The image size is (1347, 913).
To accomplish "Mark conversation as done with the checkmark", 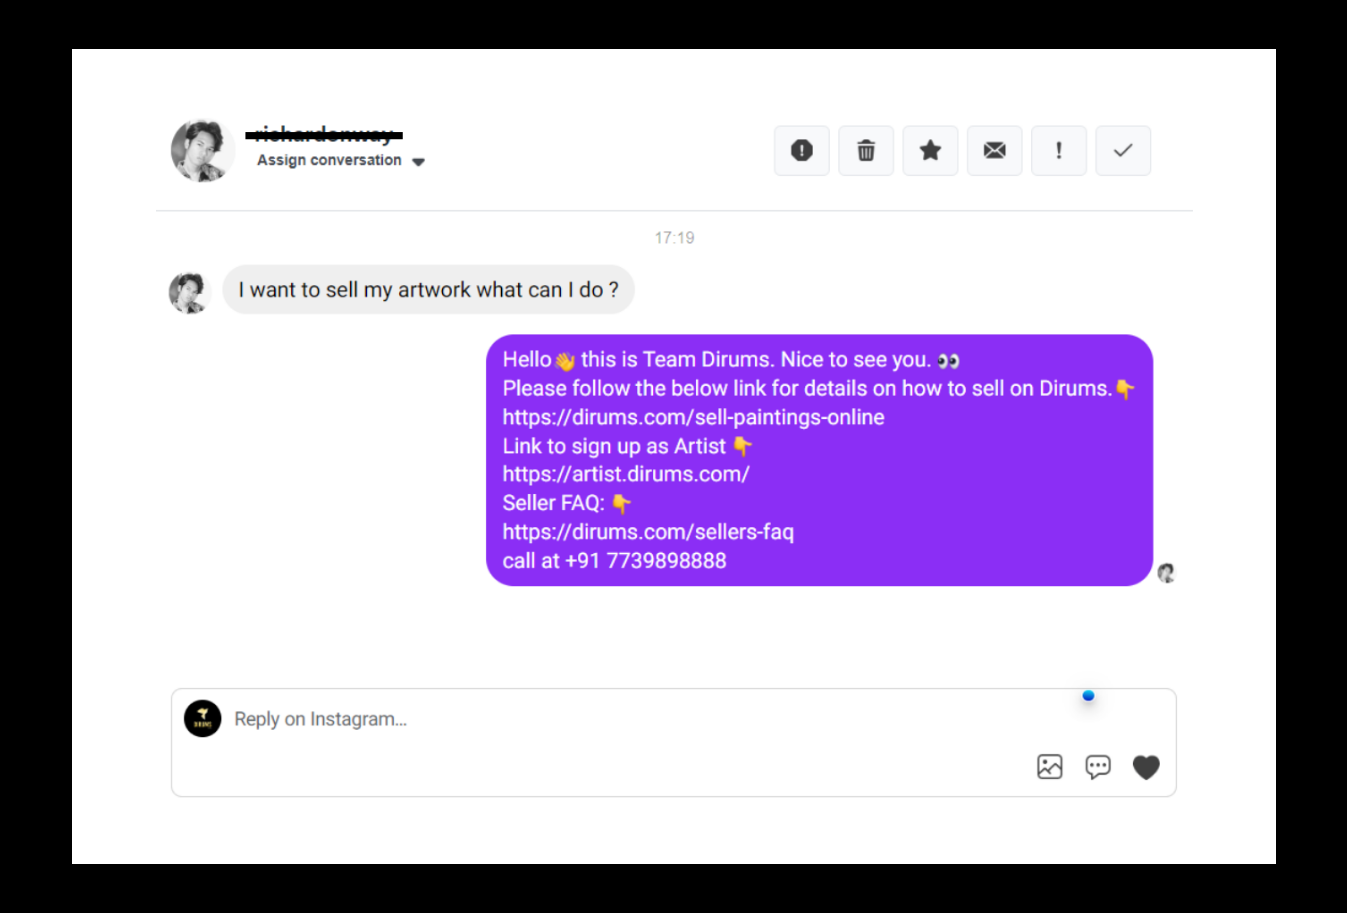I will point(1123,151).
